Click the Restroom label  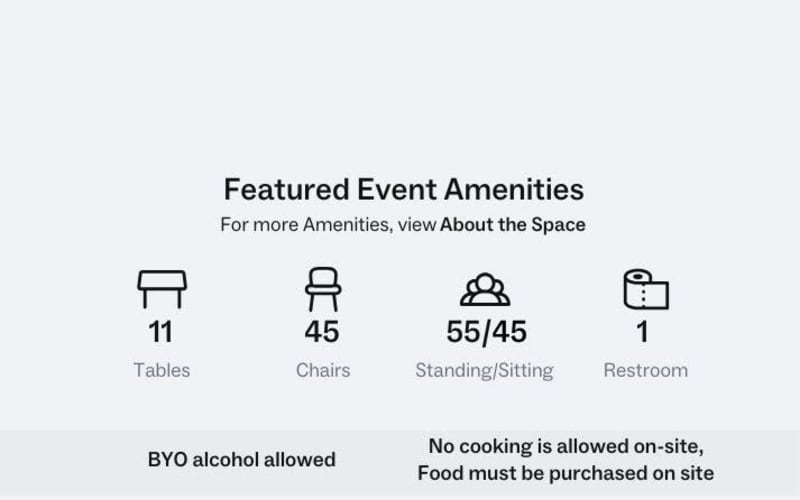pos(646,370)
